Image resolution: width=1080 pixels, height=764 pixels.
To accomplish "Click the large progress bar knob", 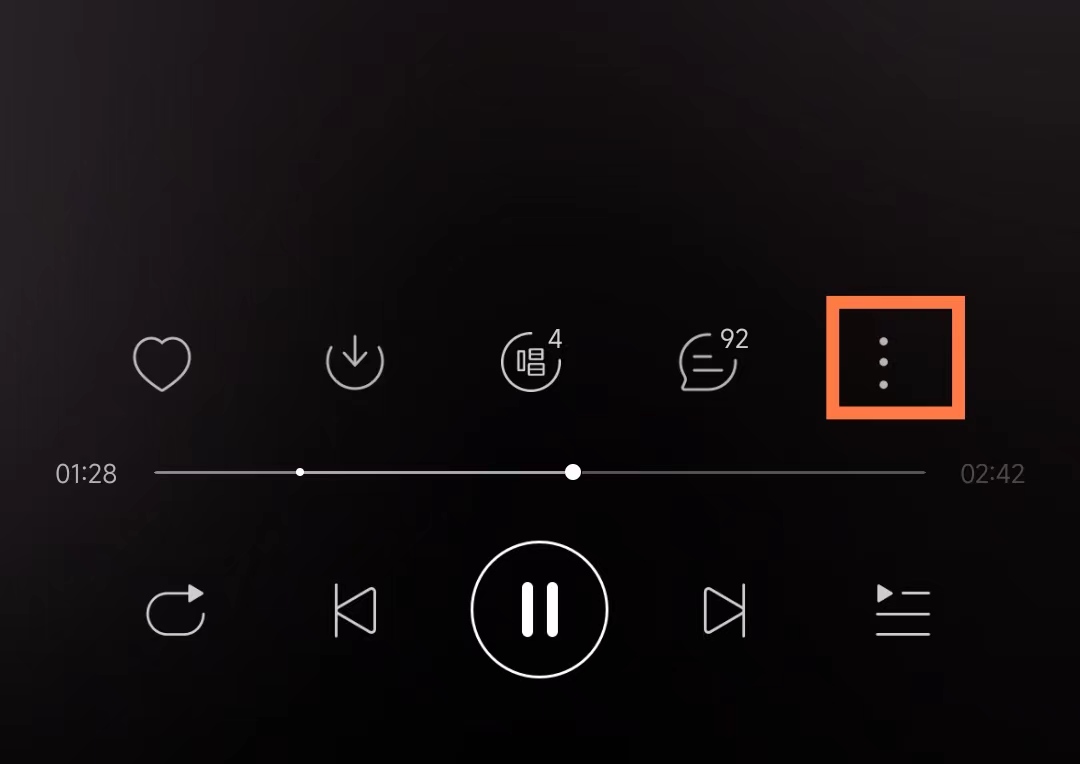I will [x=572, y=472].
